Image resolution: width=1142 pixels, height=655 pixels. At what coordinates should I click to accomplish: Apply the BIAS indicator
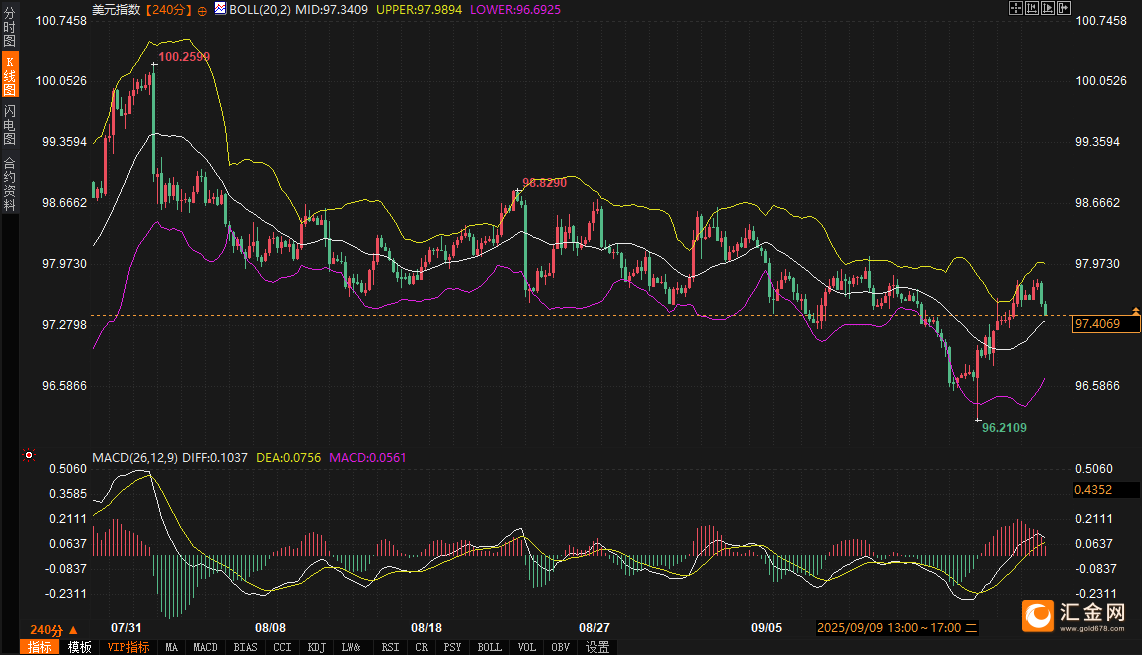[x=245, y=647]
